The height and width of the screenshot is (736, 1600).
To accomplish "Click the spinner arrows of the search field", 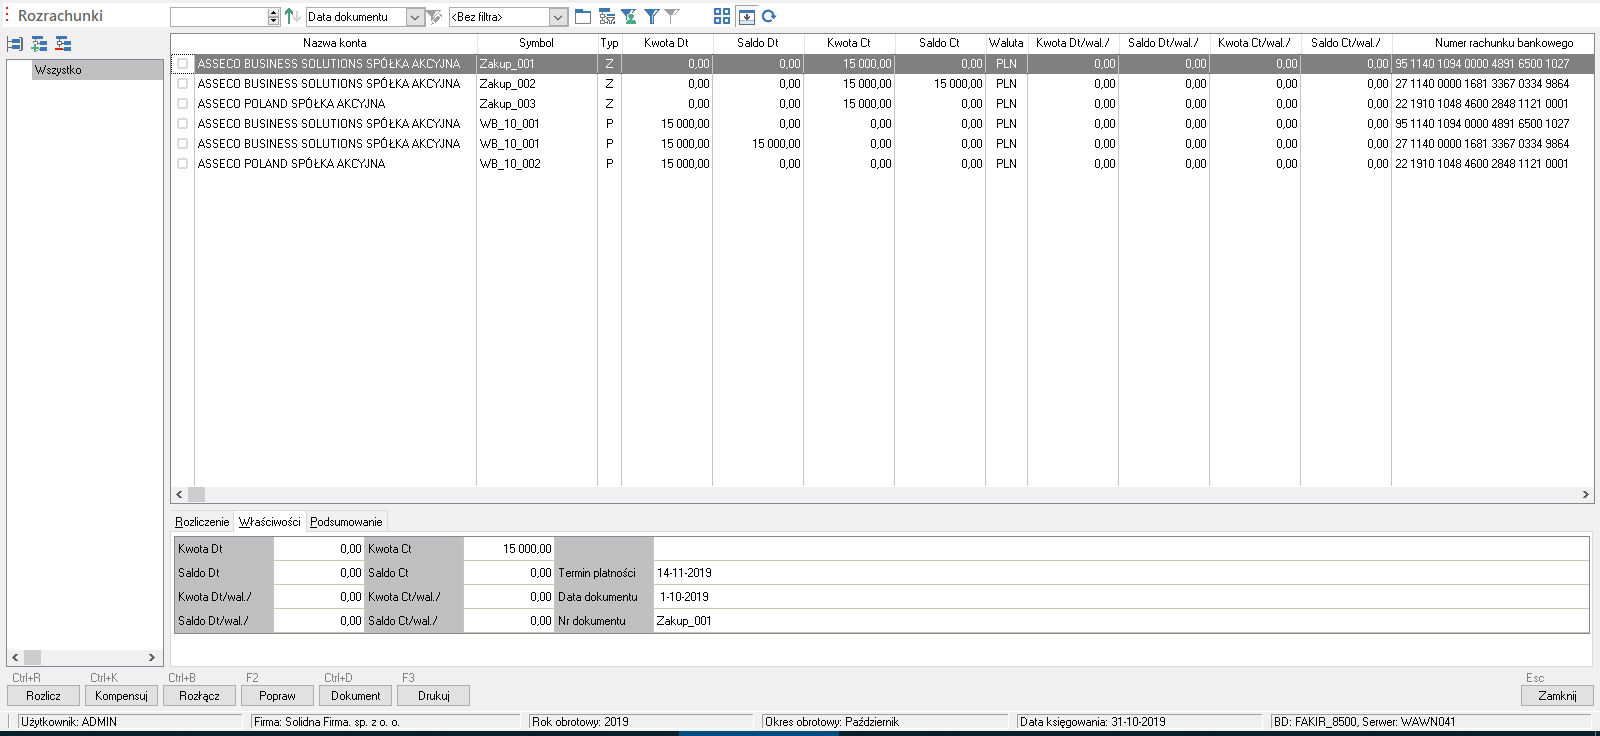I will (274, 17).
